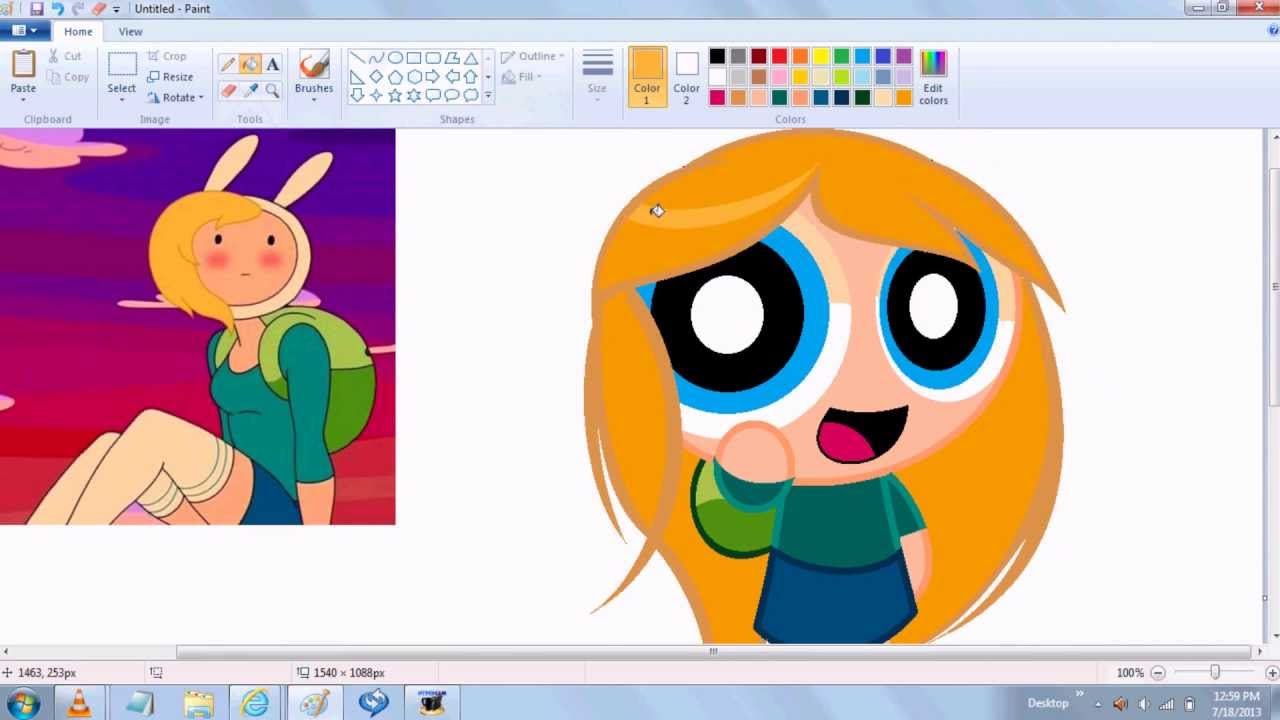
Task: Open the Paste dropdown arrow
Action: tap(23, 100)
